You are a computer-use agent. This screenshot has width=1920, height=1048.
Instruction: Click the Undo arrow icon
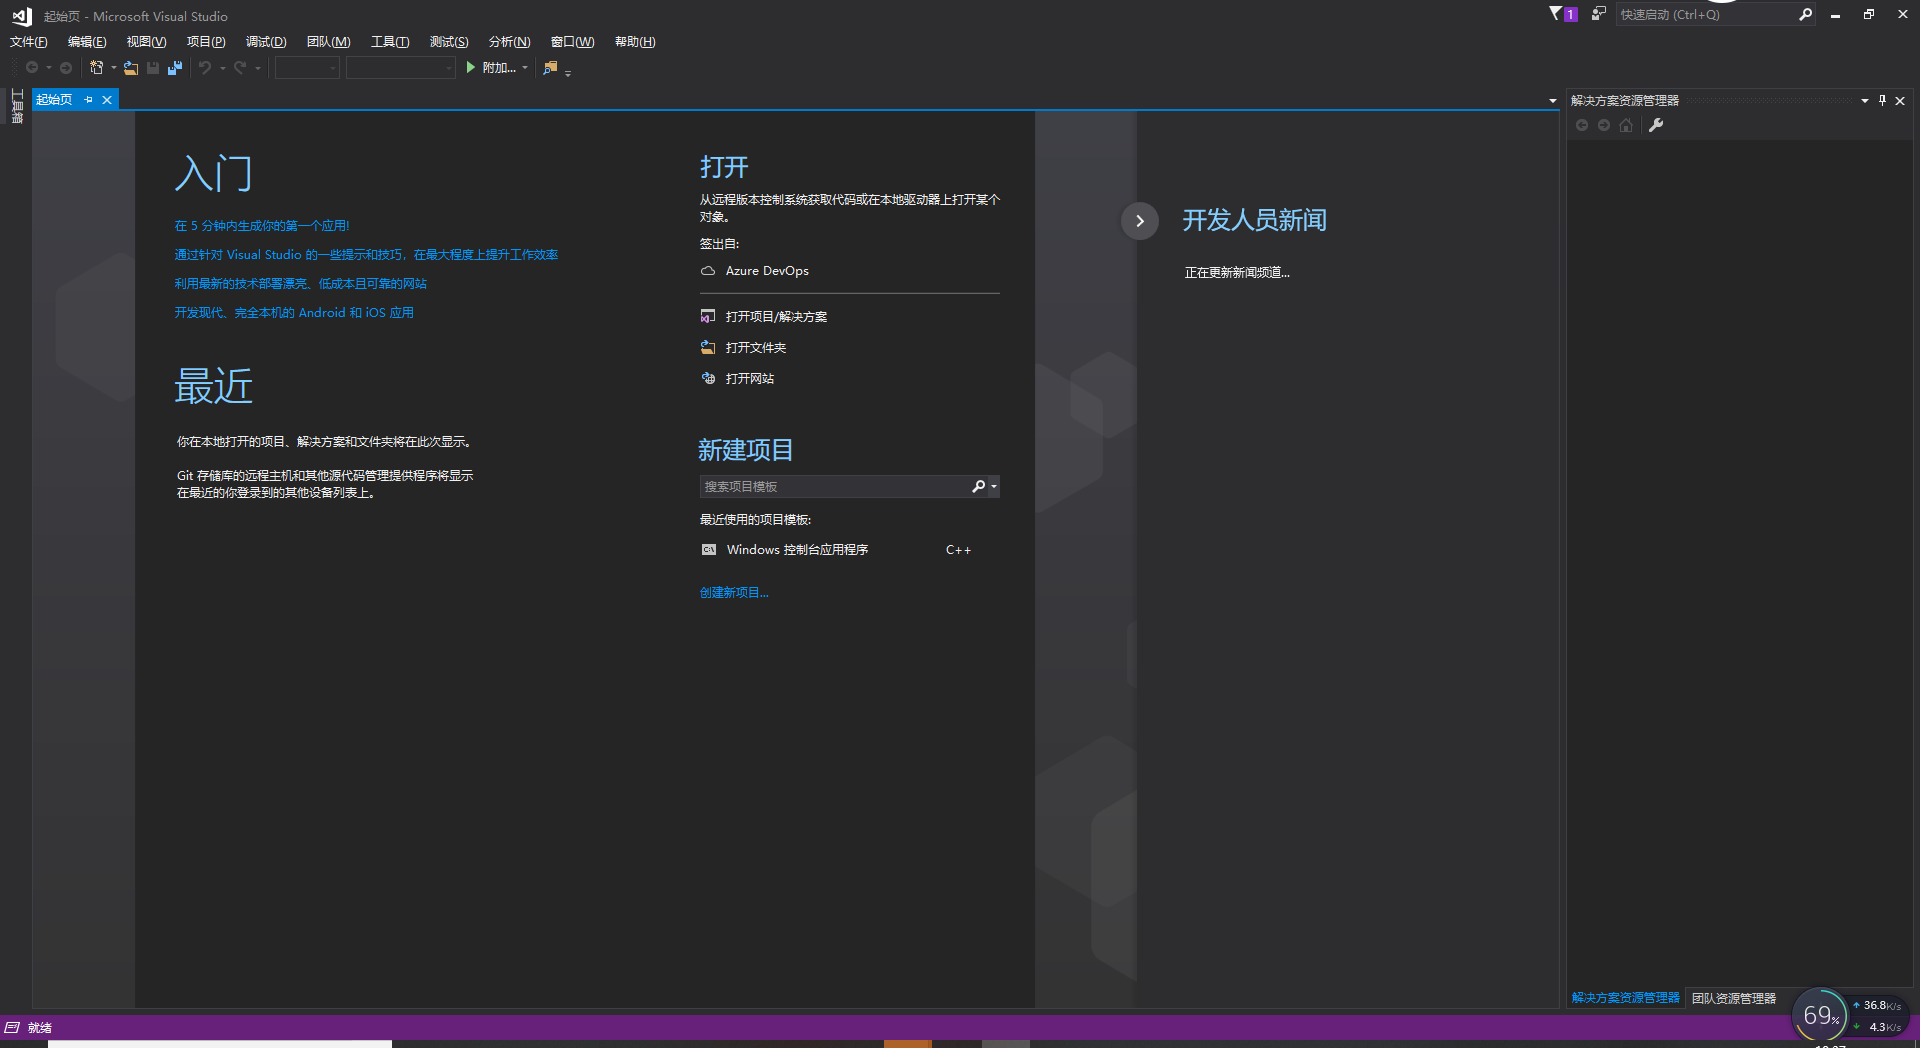pyautogui.click(x=205, y=68)
